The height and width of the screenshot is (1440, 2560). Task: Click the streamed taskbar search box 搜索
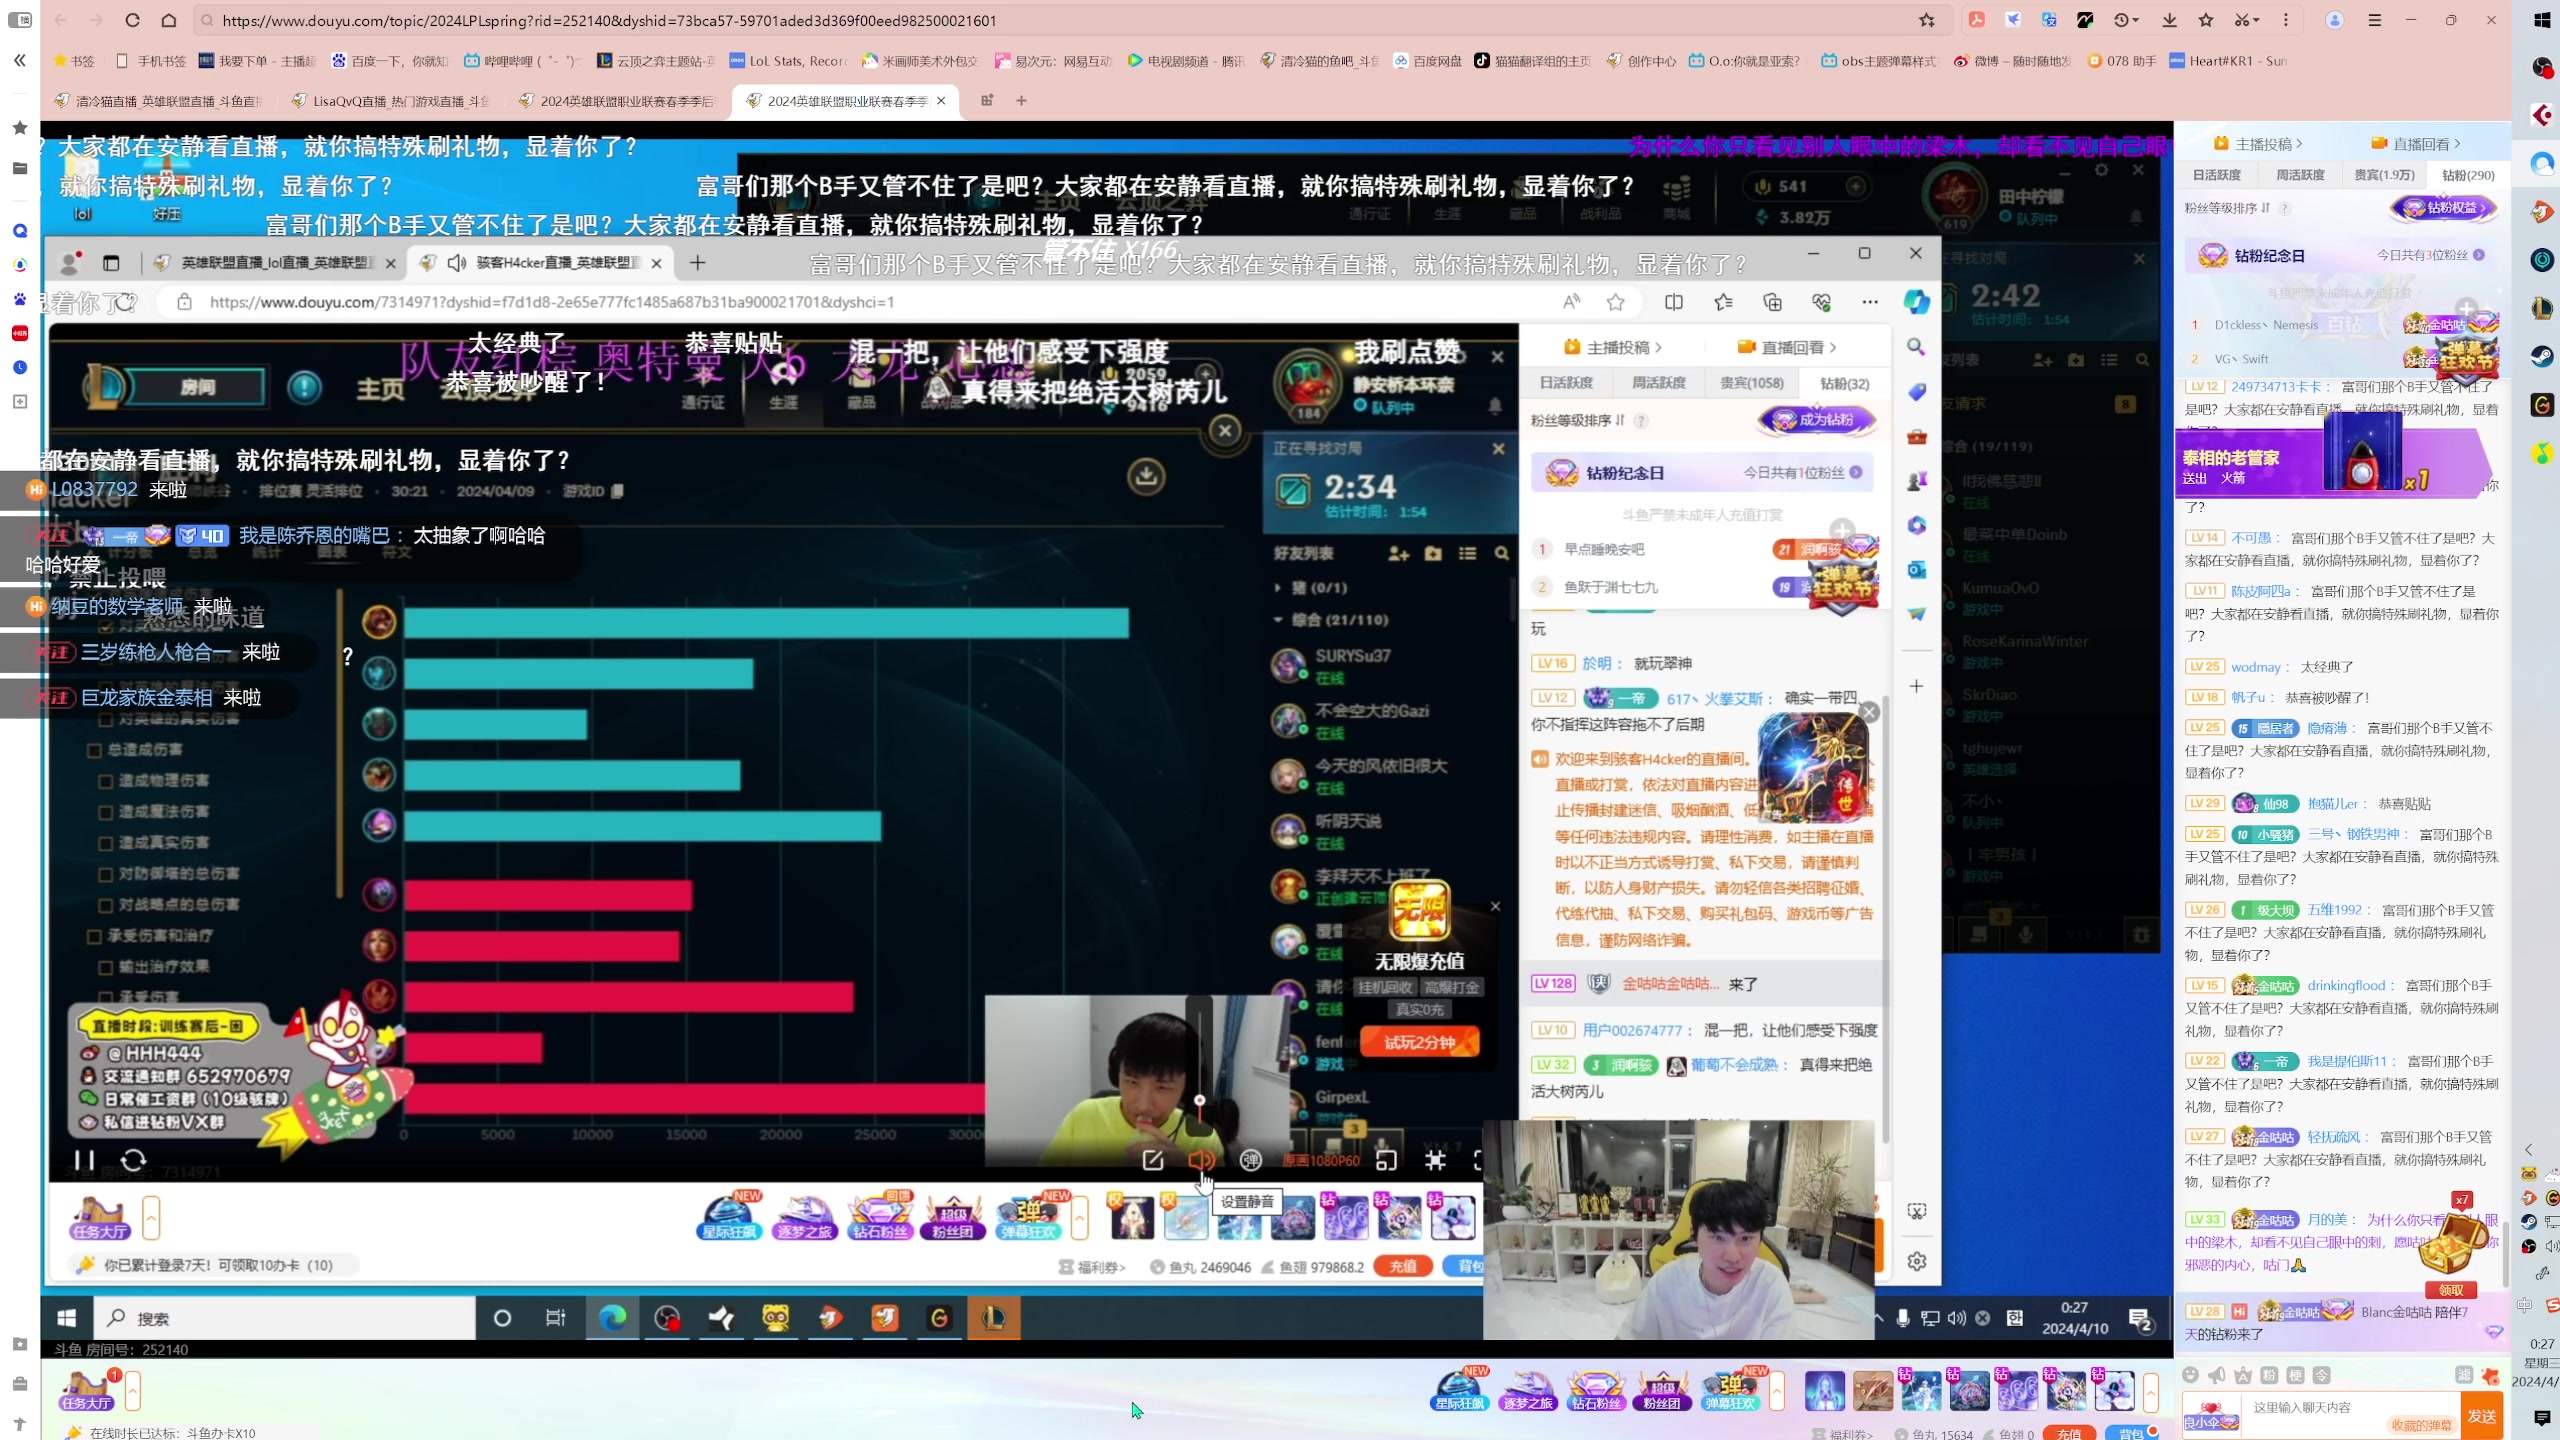[x=285, y=1318]
